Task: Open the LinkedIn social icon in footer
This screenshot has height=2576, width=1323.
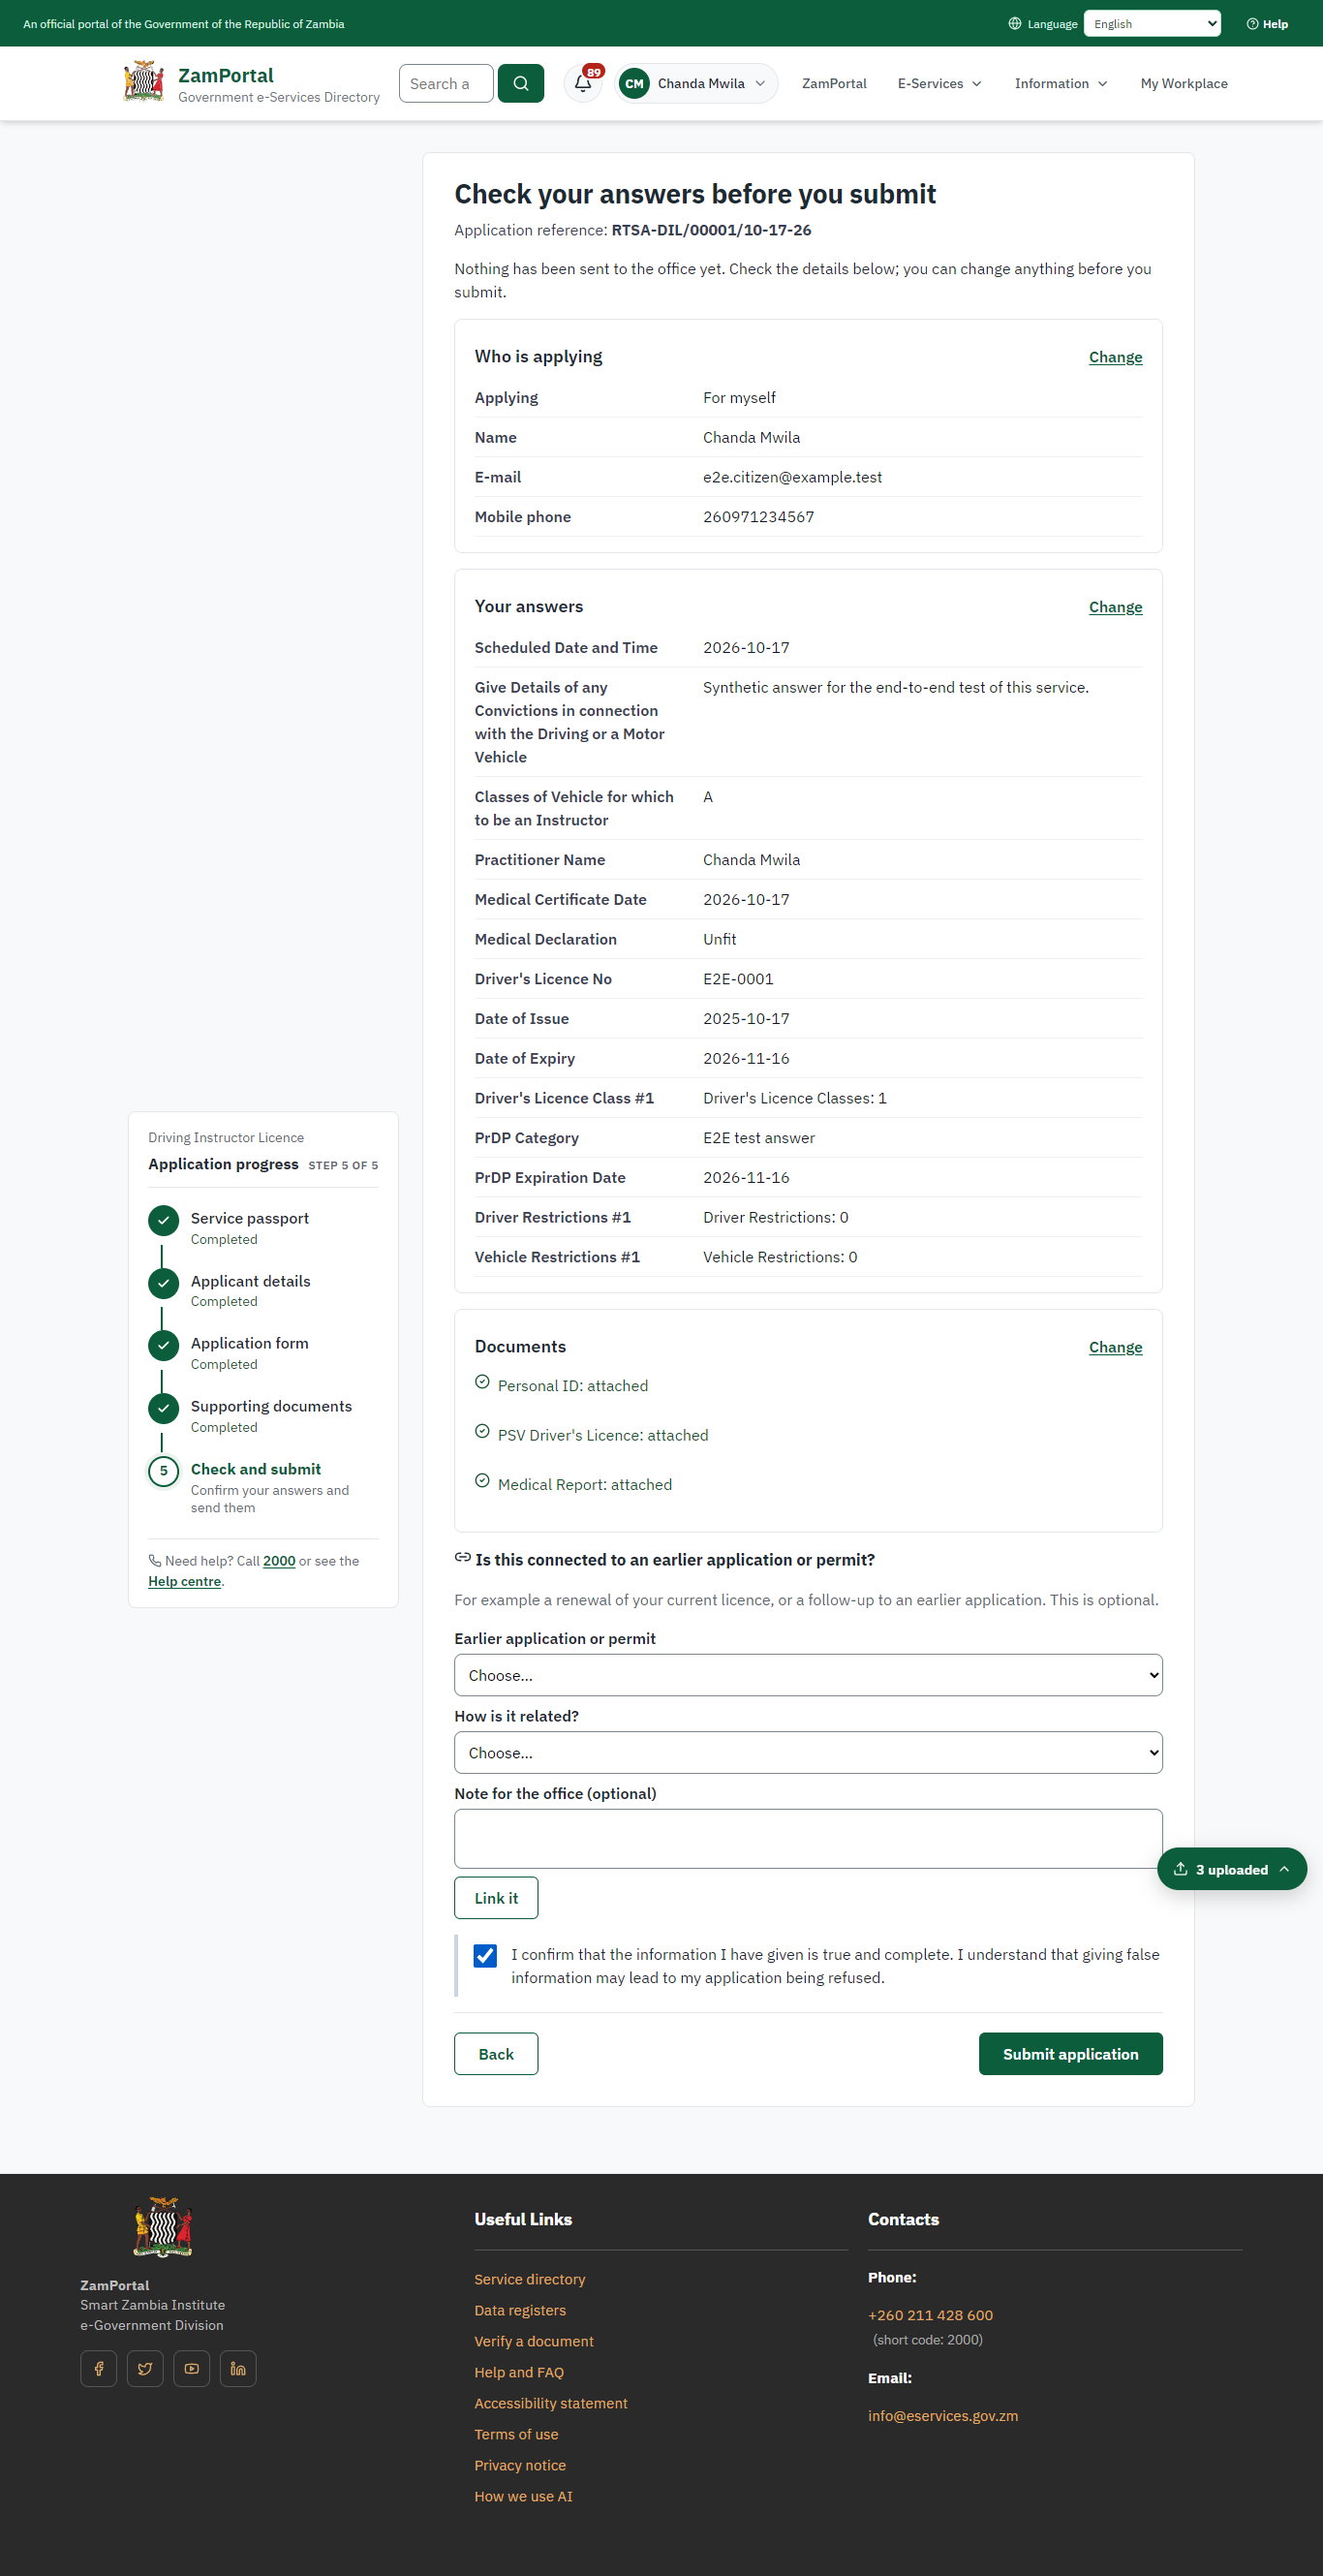Action: click(238, 2368)
